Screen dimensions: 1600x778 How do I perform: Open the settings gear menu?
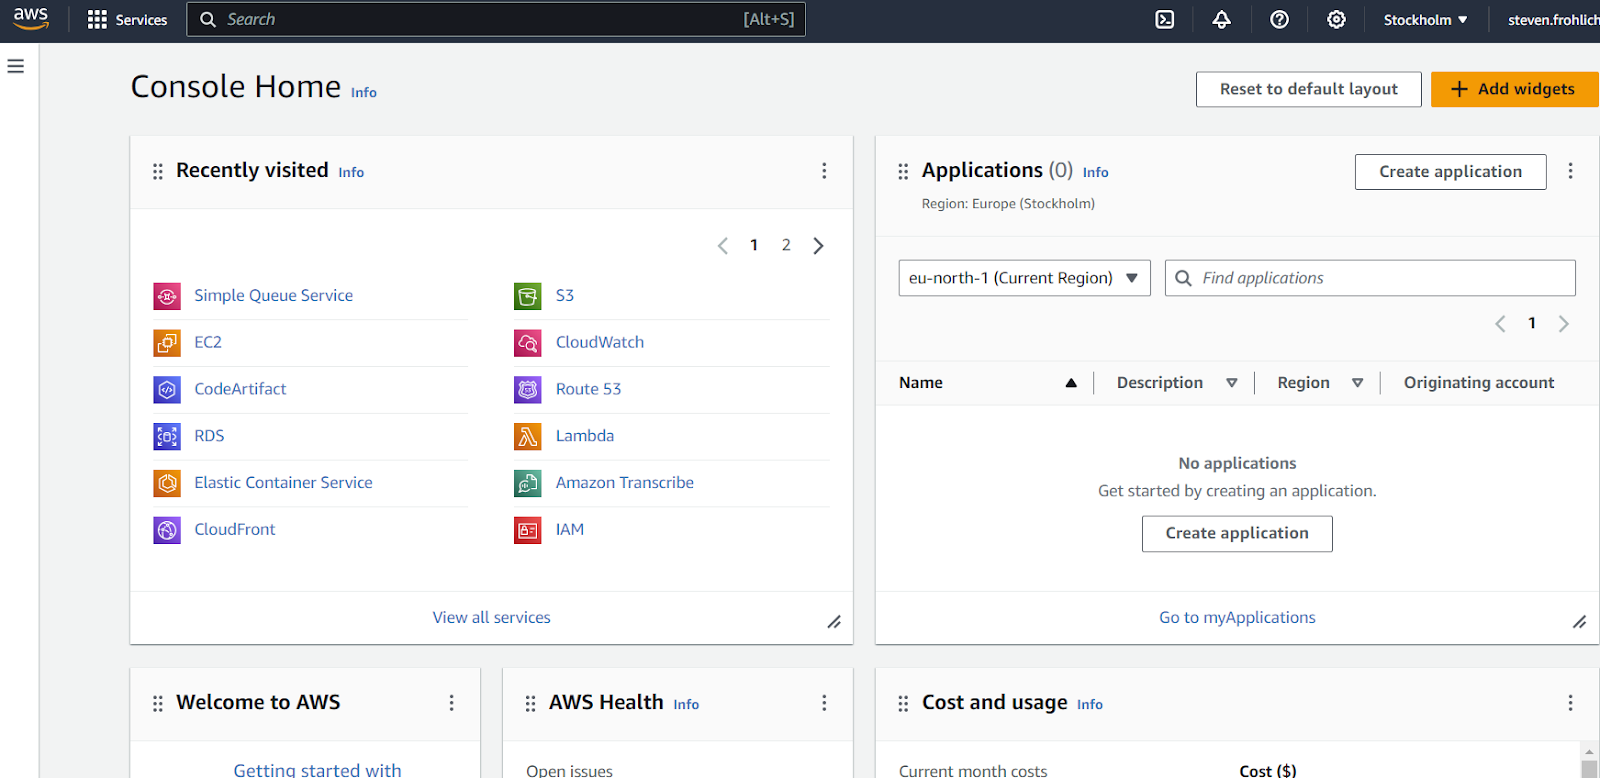pos(1336,20)
